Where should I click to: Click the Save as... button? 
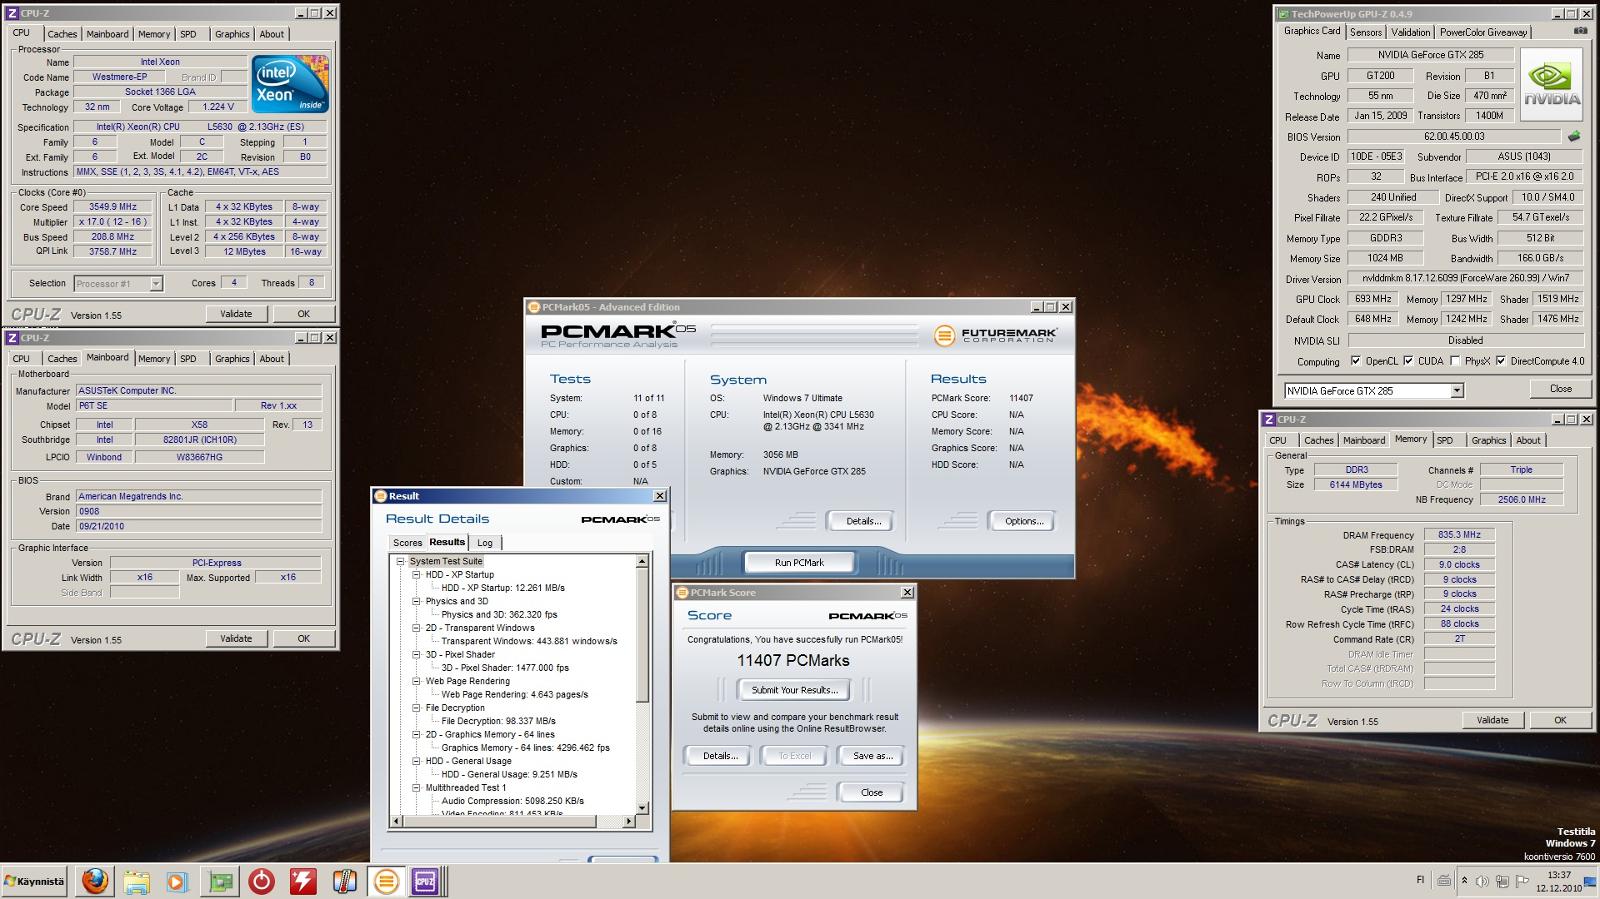point(873,756)
